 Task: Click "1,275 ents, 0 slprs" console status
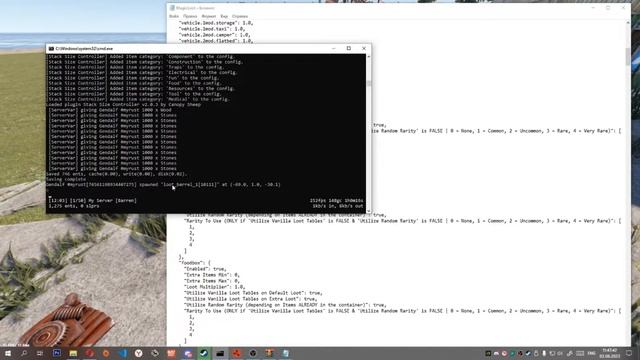click(x=74, y=206)
